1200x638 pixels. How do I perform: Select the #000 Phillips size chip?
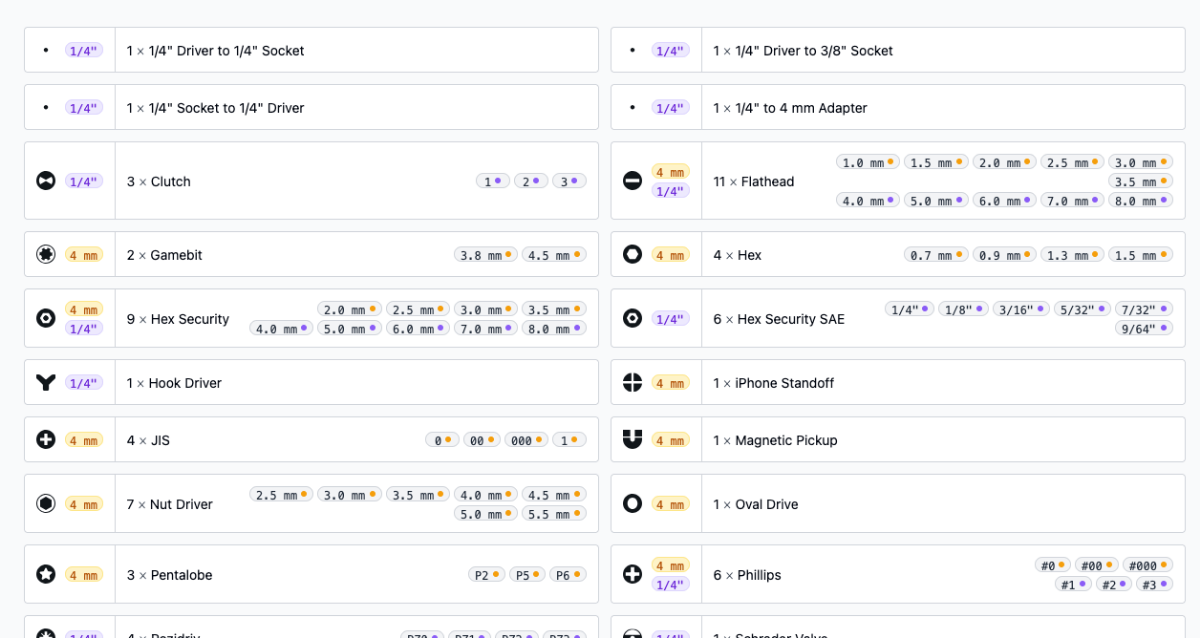[1147, 565]
